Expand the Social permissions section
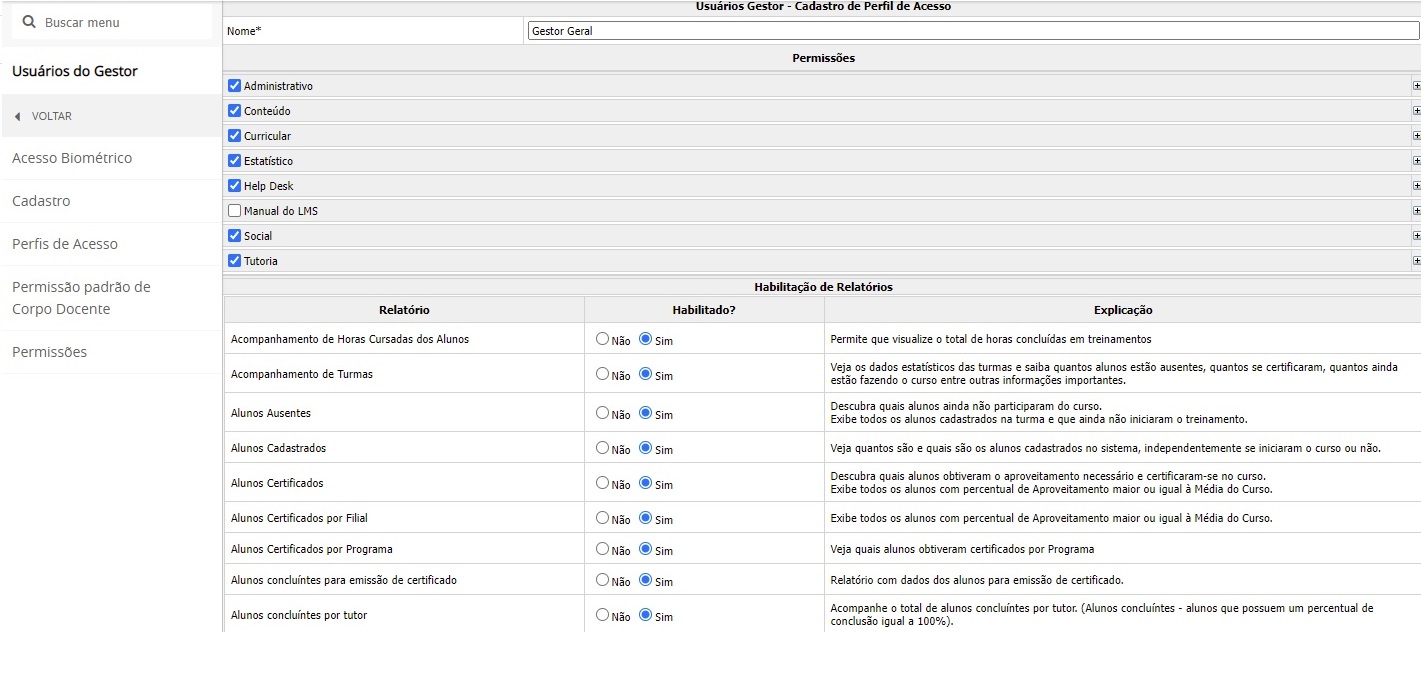 point(1416,236)
